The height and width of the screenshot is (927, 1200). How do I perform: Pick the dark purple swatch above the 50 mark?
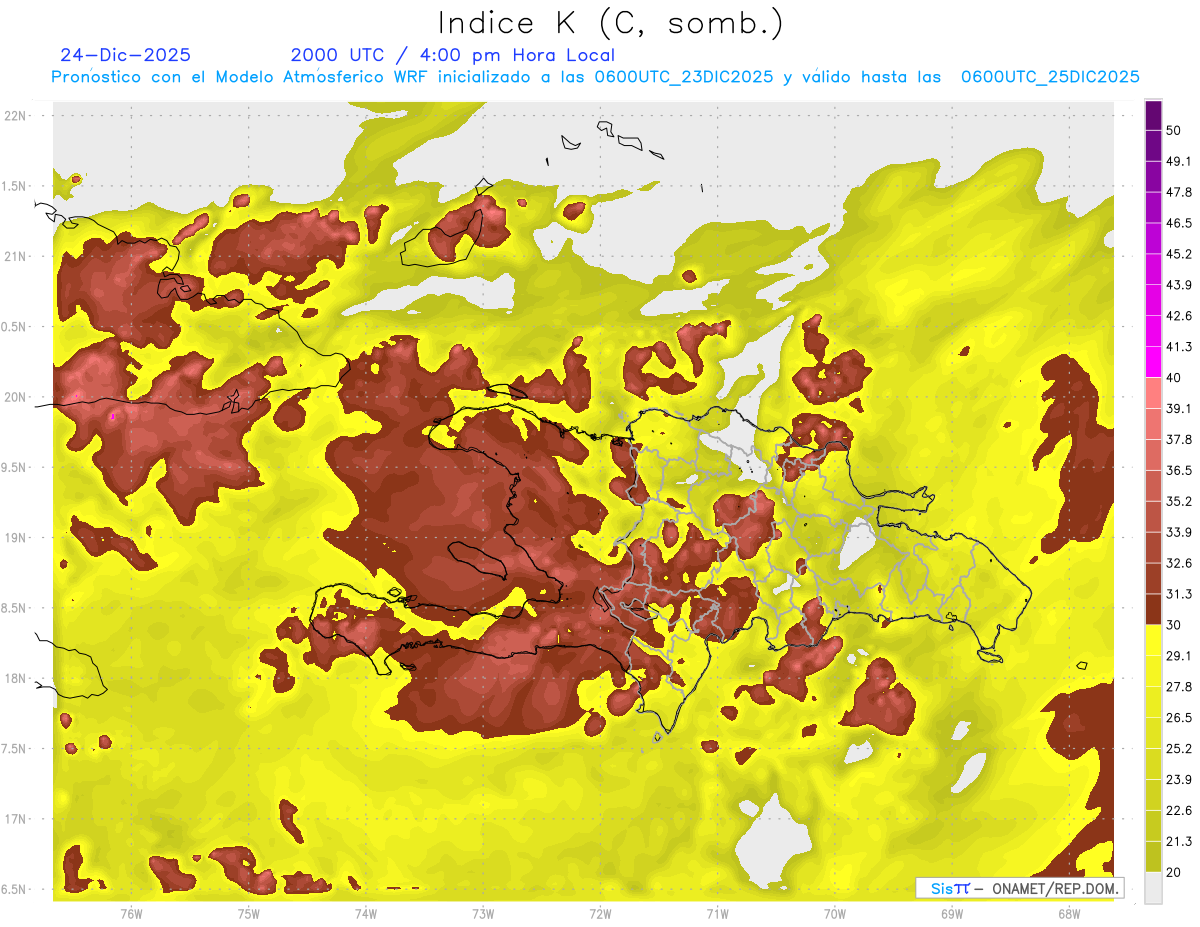click(x=1153, y=115)
